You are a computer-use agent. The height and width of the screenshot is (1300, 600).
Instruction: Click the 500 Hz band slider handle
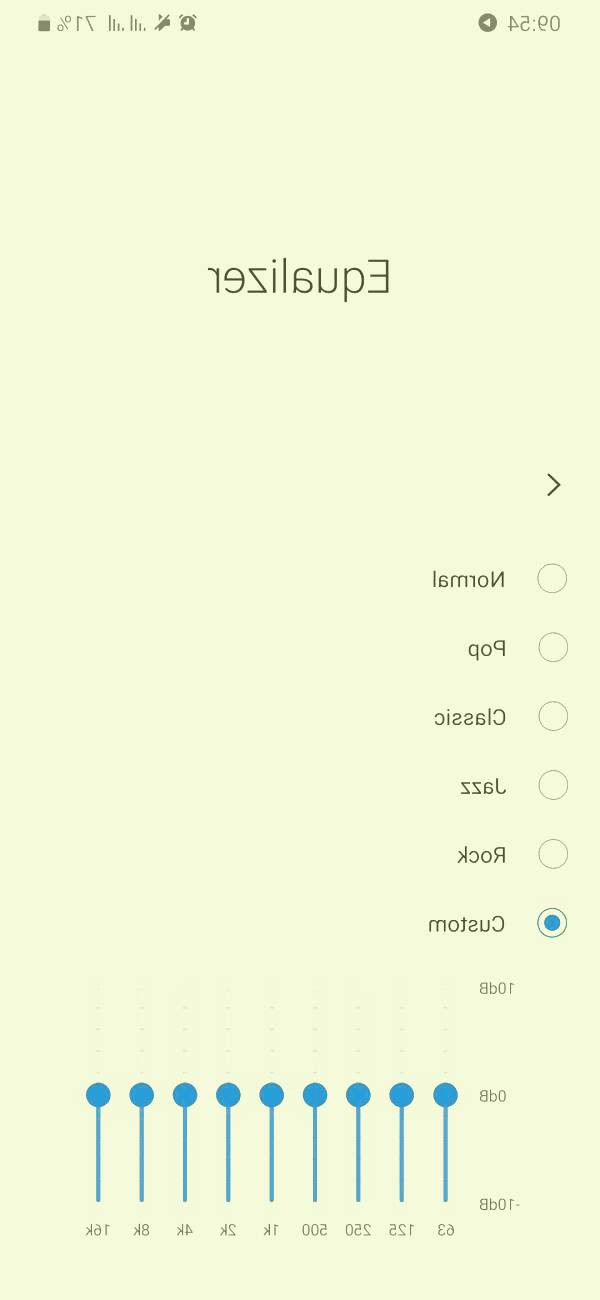click(x=315, y=1095)
